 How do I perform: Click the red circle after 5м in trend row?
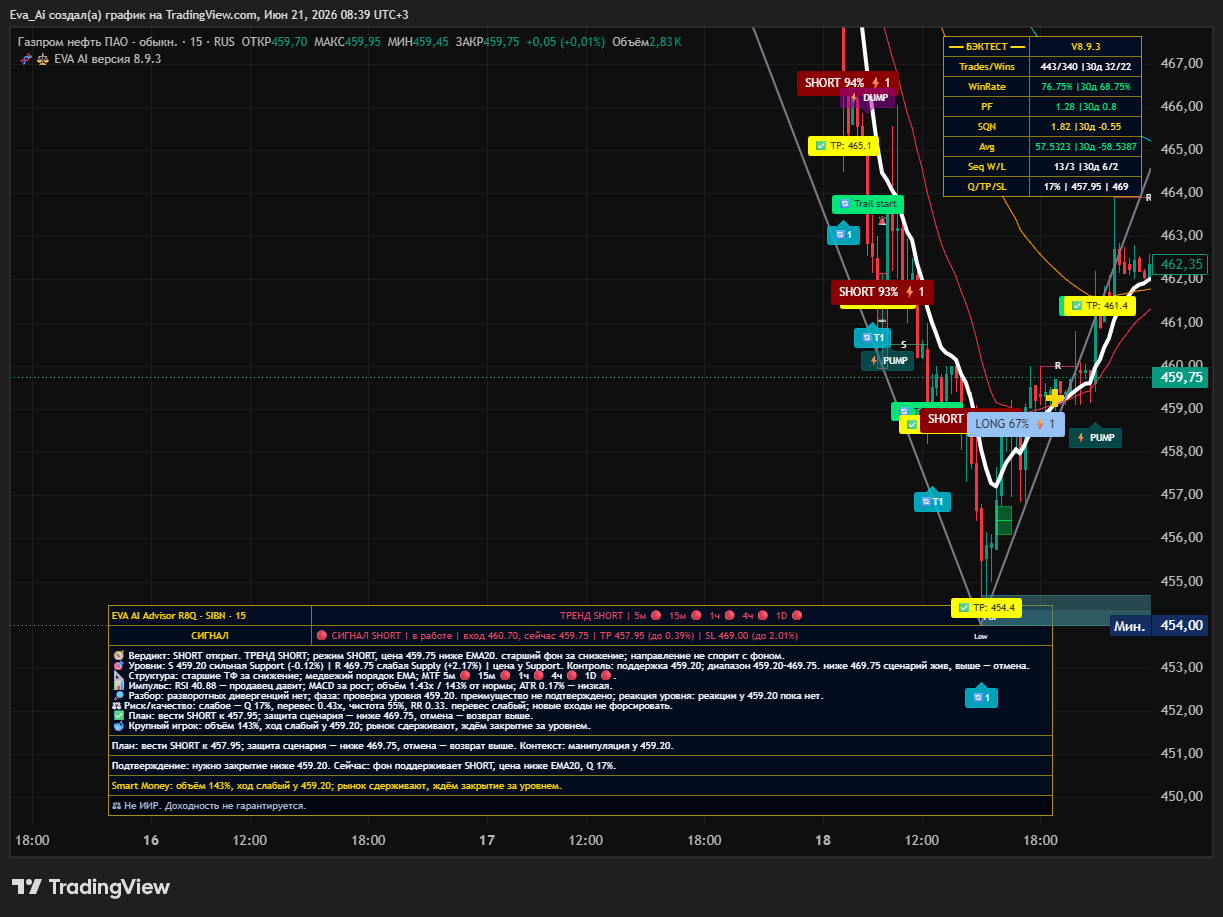tap(656, 616)
